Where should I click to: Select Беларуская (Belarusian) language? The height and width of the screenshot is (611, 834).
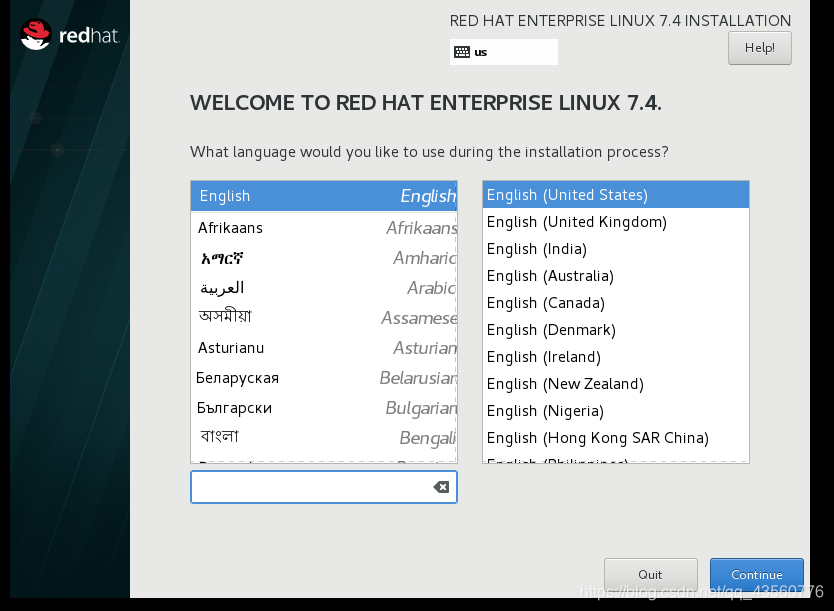[323, 378]
